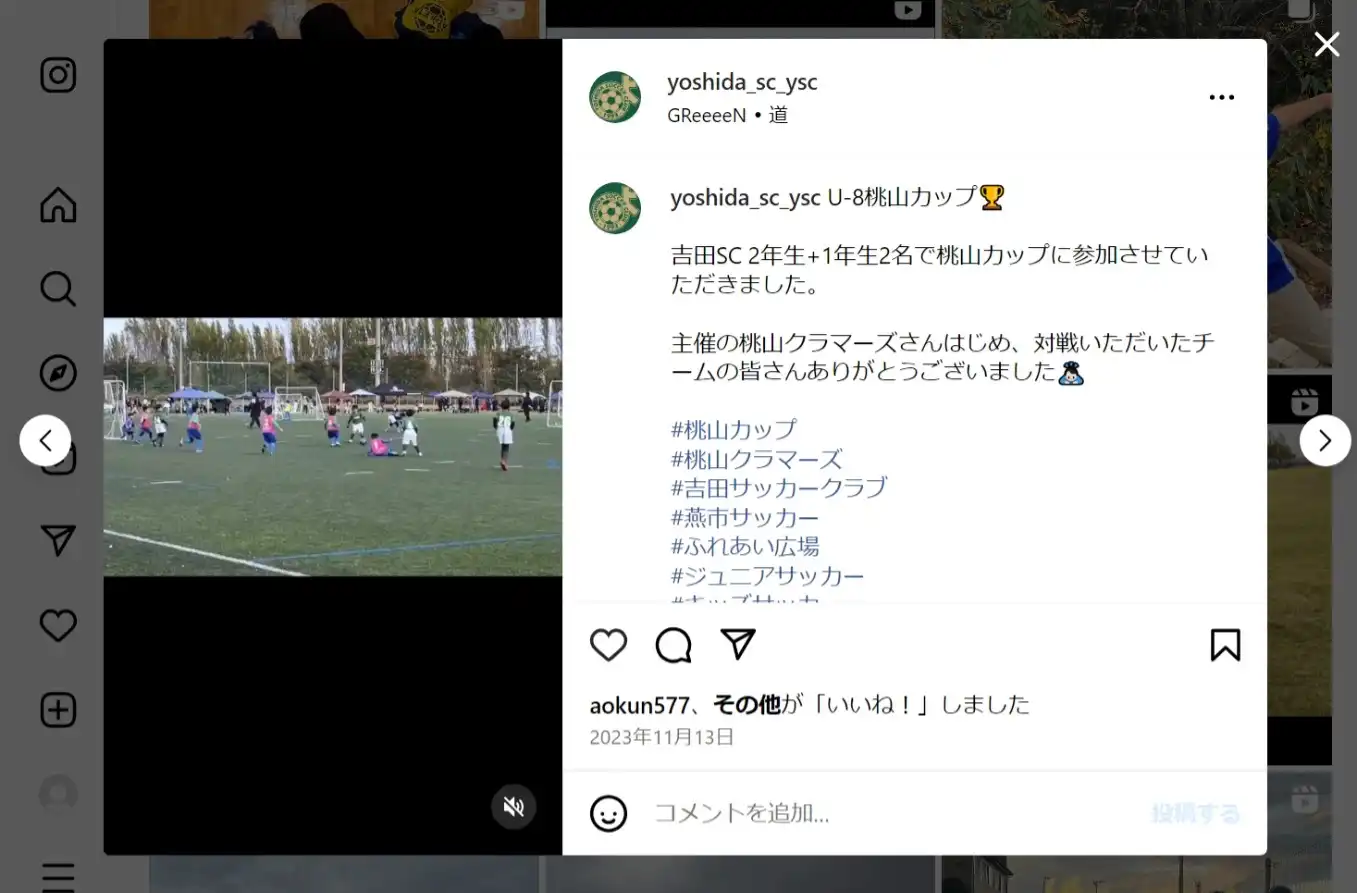Save post with bookmark icon
The width and height of the screenshot is (1357, 893).
(1225, 645)
